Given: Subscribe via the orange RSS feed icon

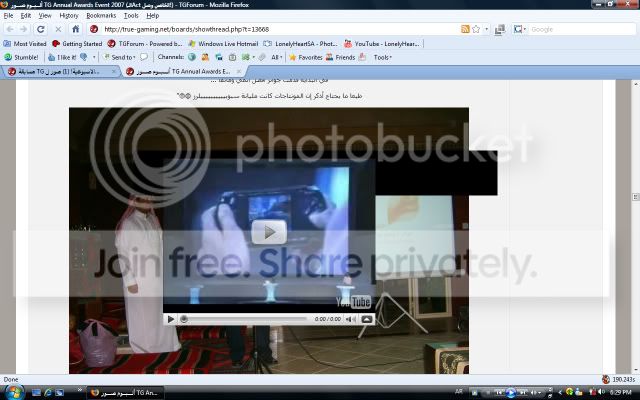Looking at the screenshot, I should click(465, 29).
